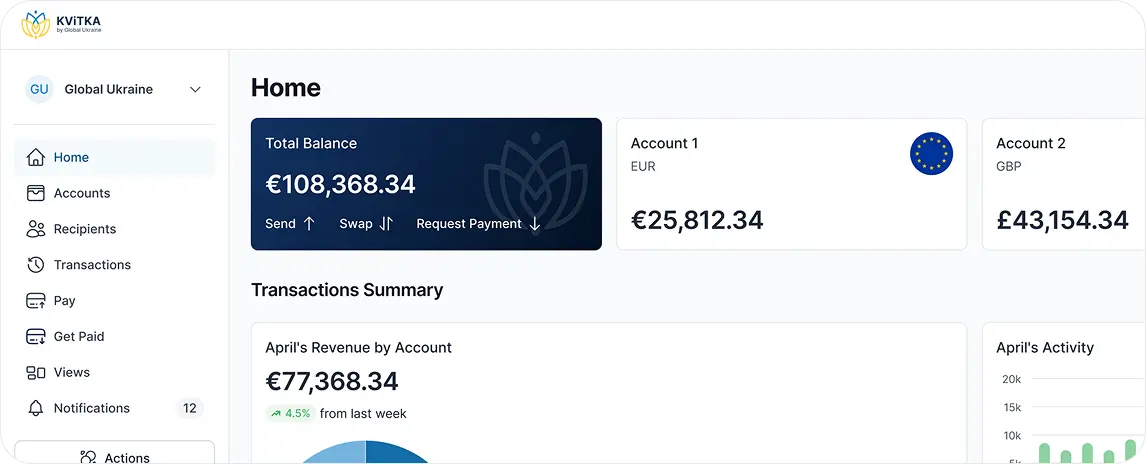Click the Get Paid card icon
This screenshot has height=464, width=1146.
(36, 337)
